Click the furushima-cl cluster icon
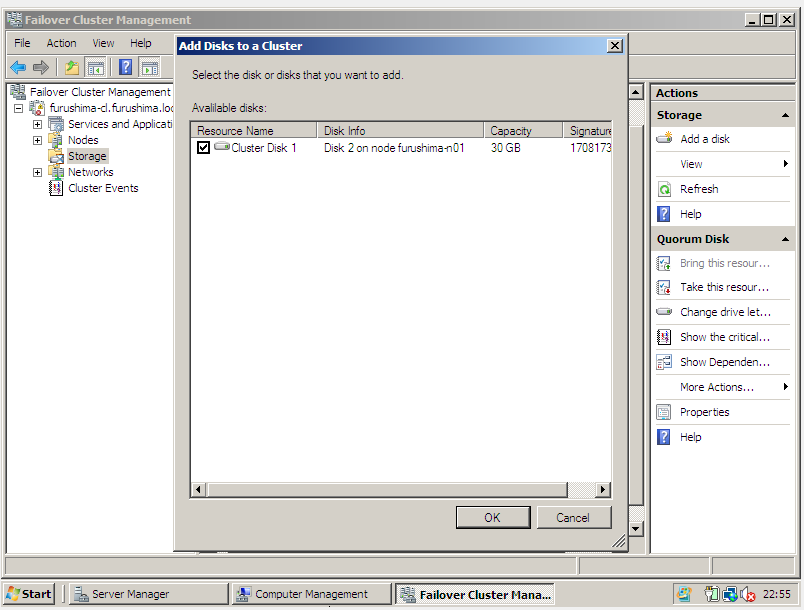Screen dimensions: 804x610 (x=37, y=108)
